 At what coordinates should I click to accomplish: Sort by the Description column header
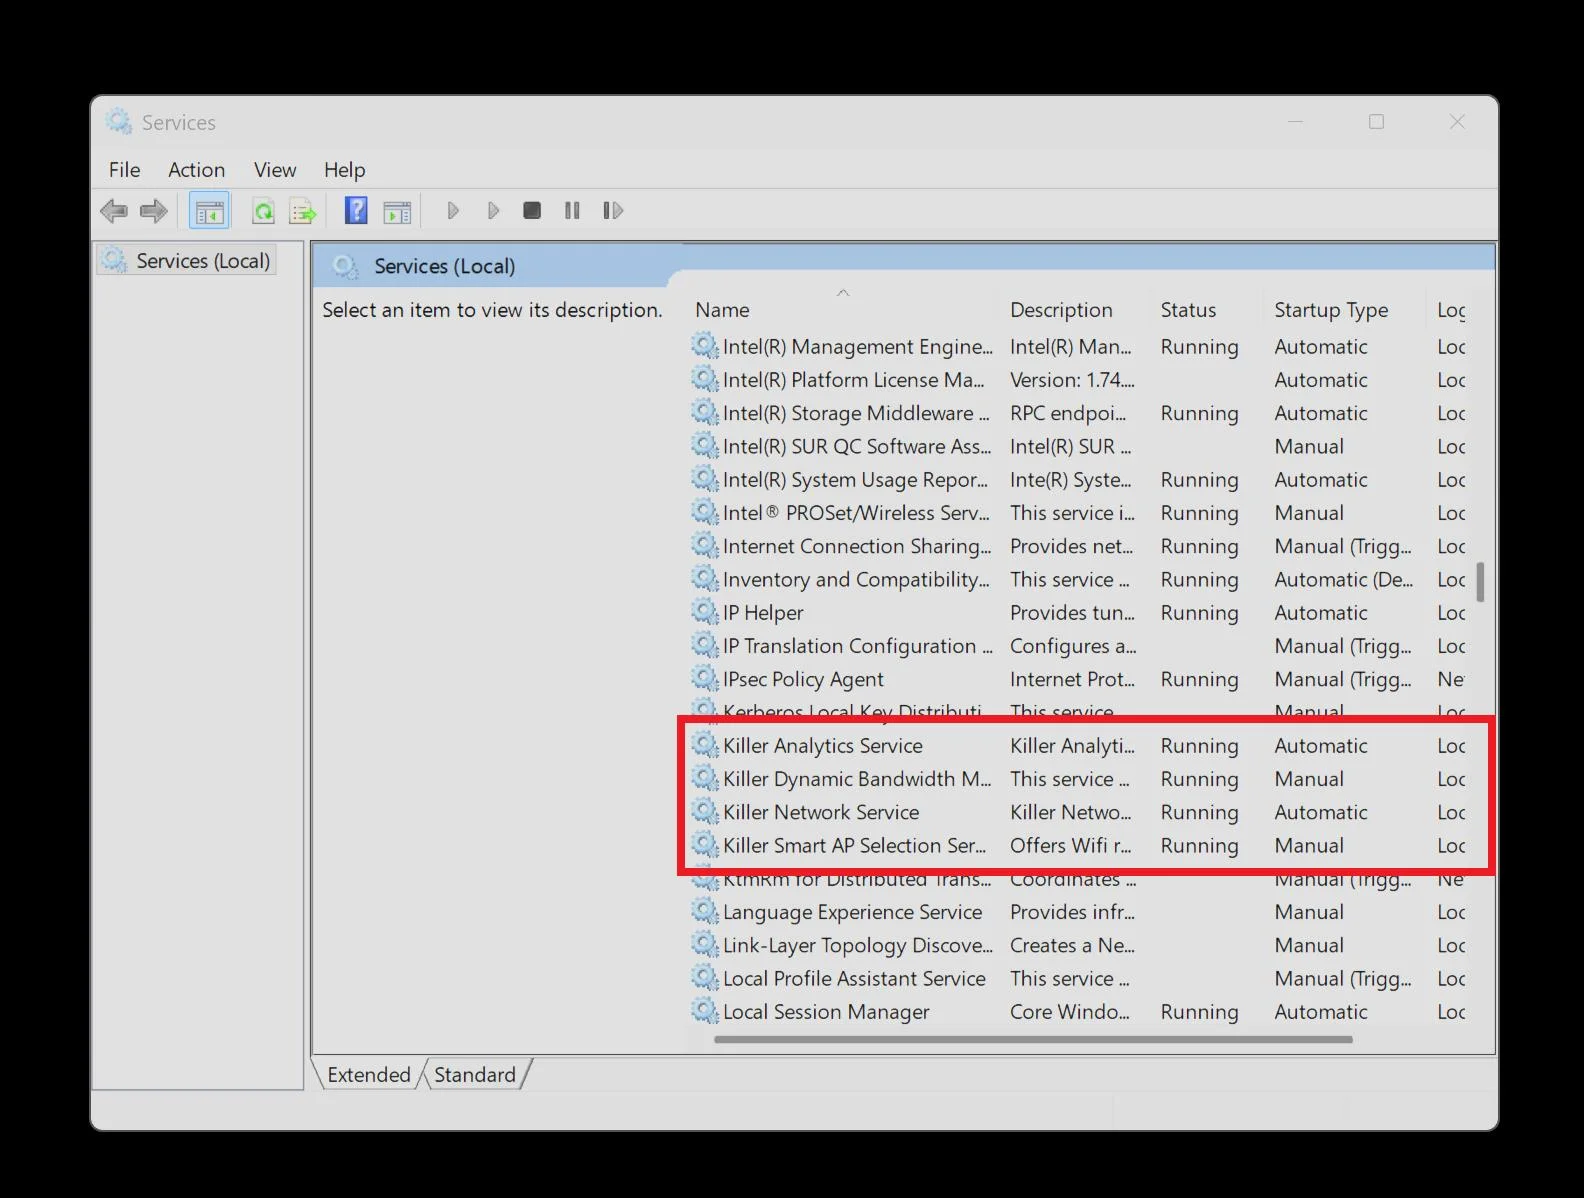1075,309
